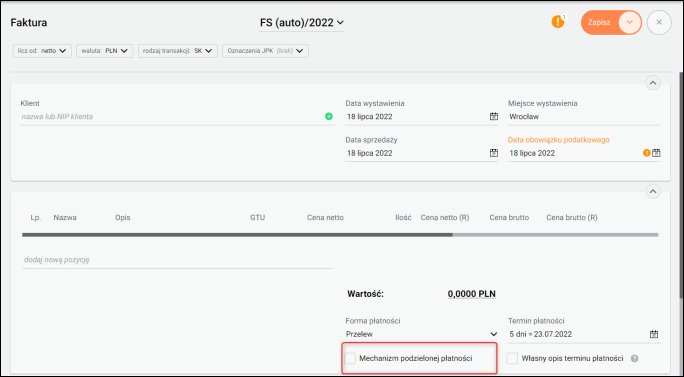Collapse the invoice items section
Screen dimensions: 684x377
click(653, 191)
